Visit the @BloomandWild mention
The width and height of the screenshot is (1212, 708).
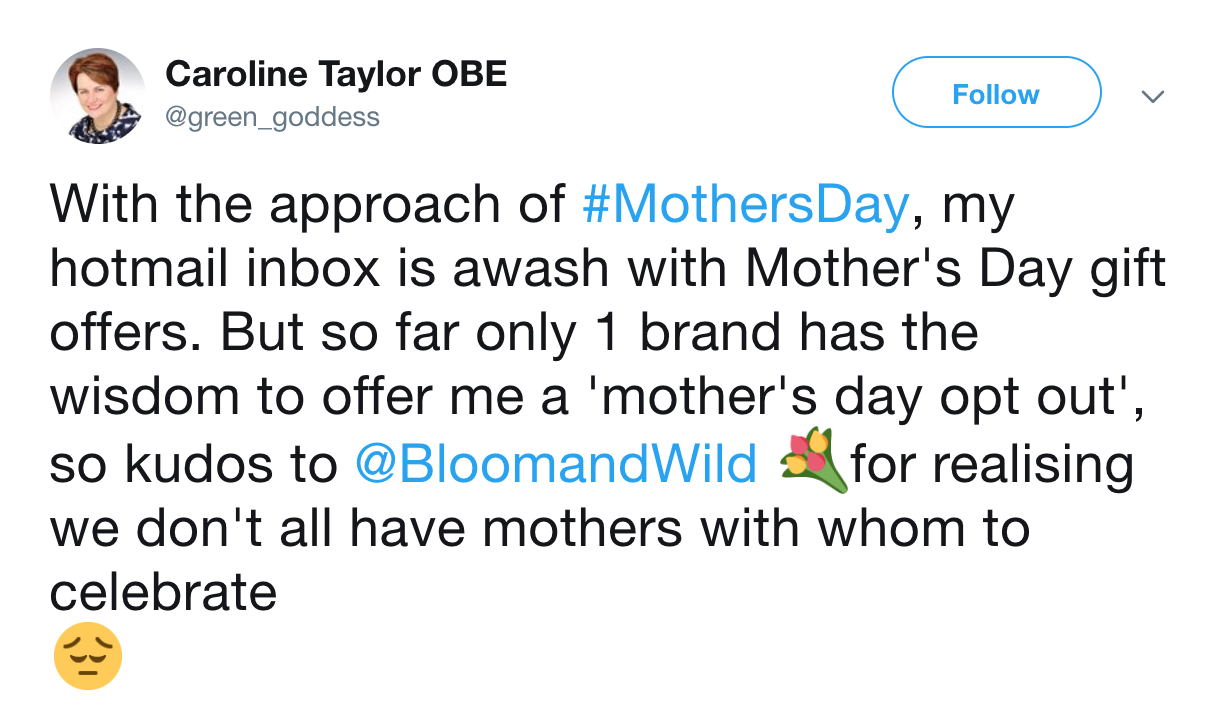556,465
